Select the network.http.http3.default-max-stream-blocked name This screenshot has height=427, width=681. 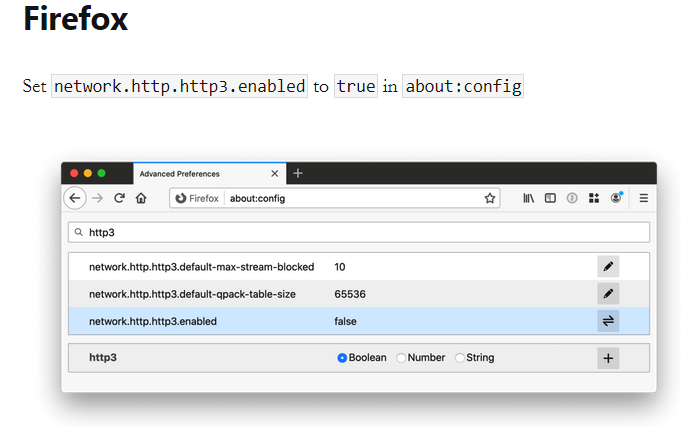[x=202, y=267]
